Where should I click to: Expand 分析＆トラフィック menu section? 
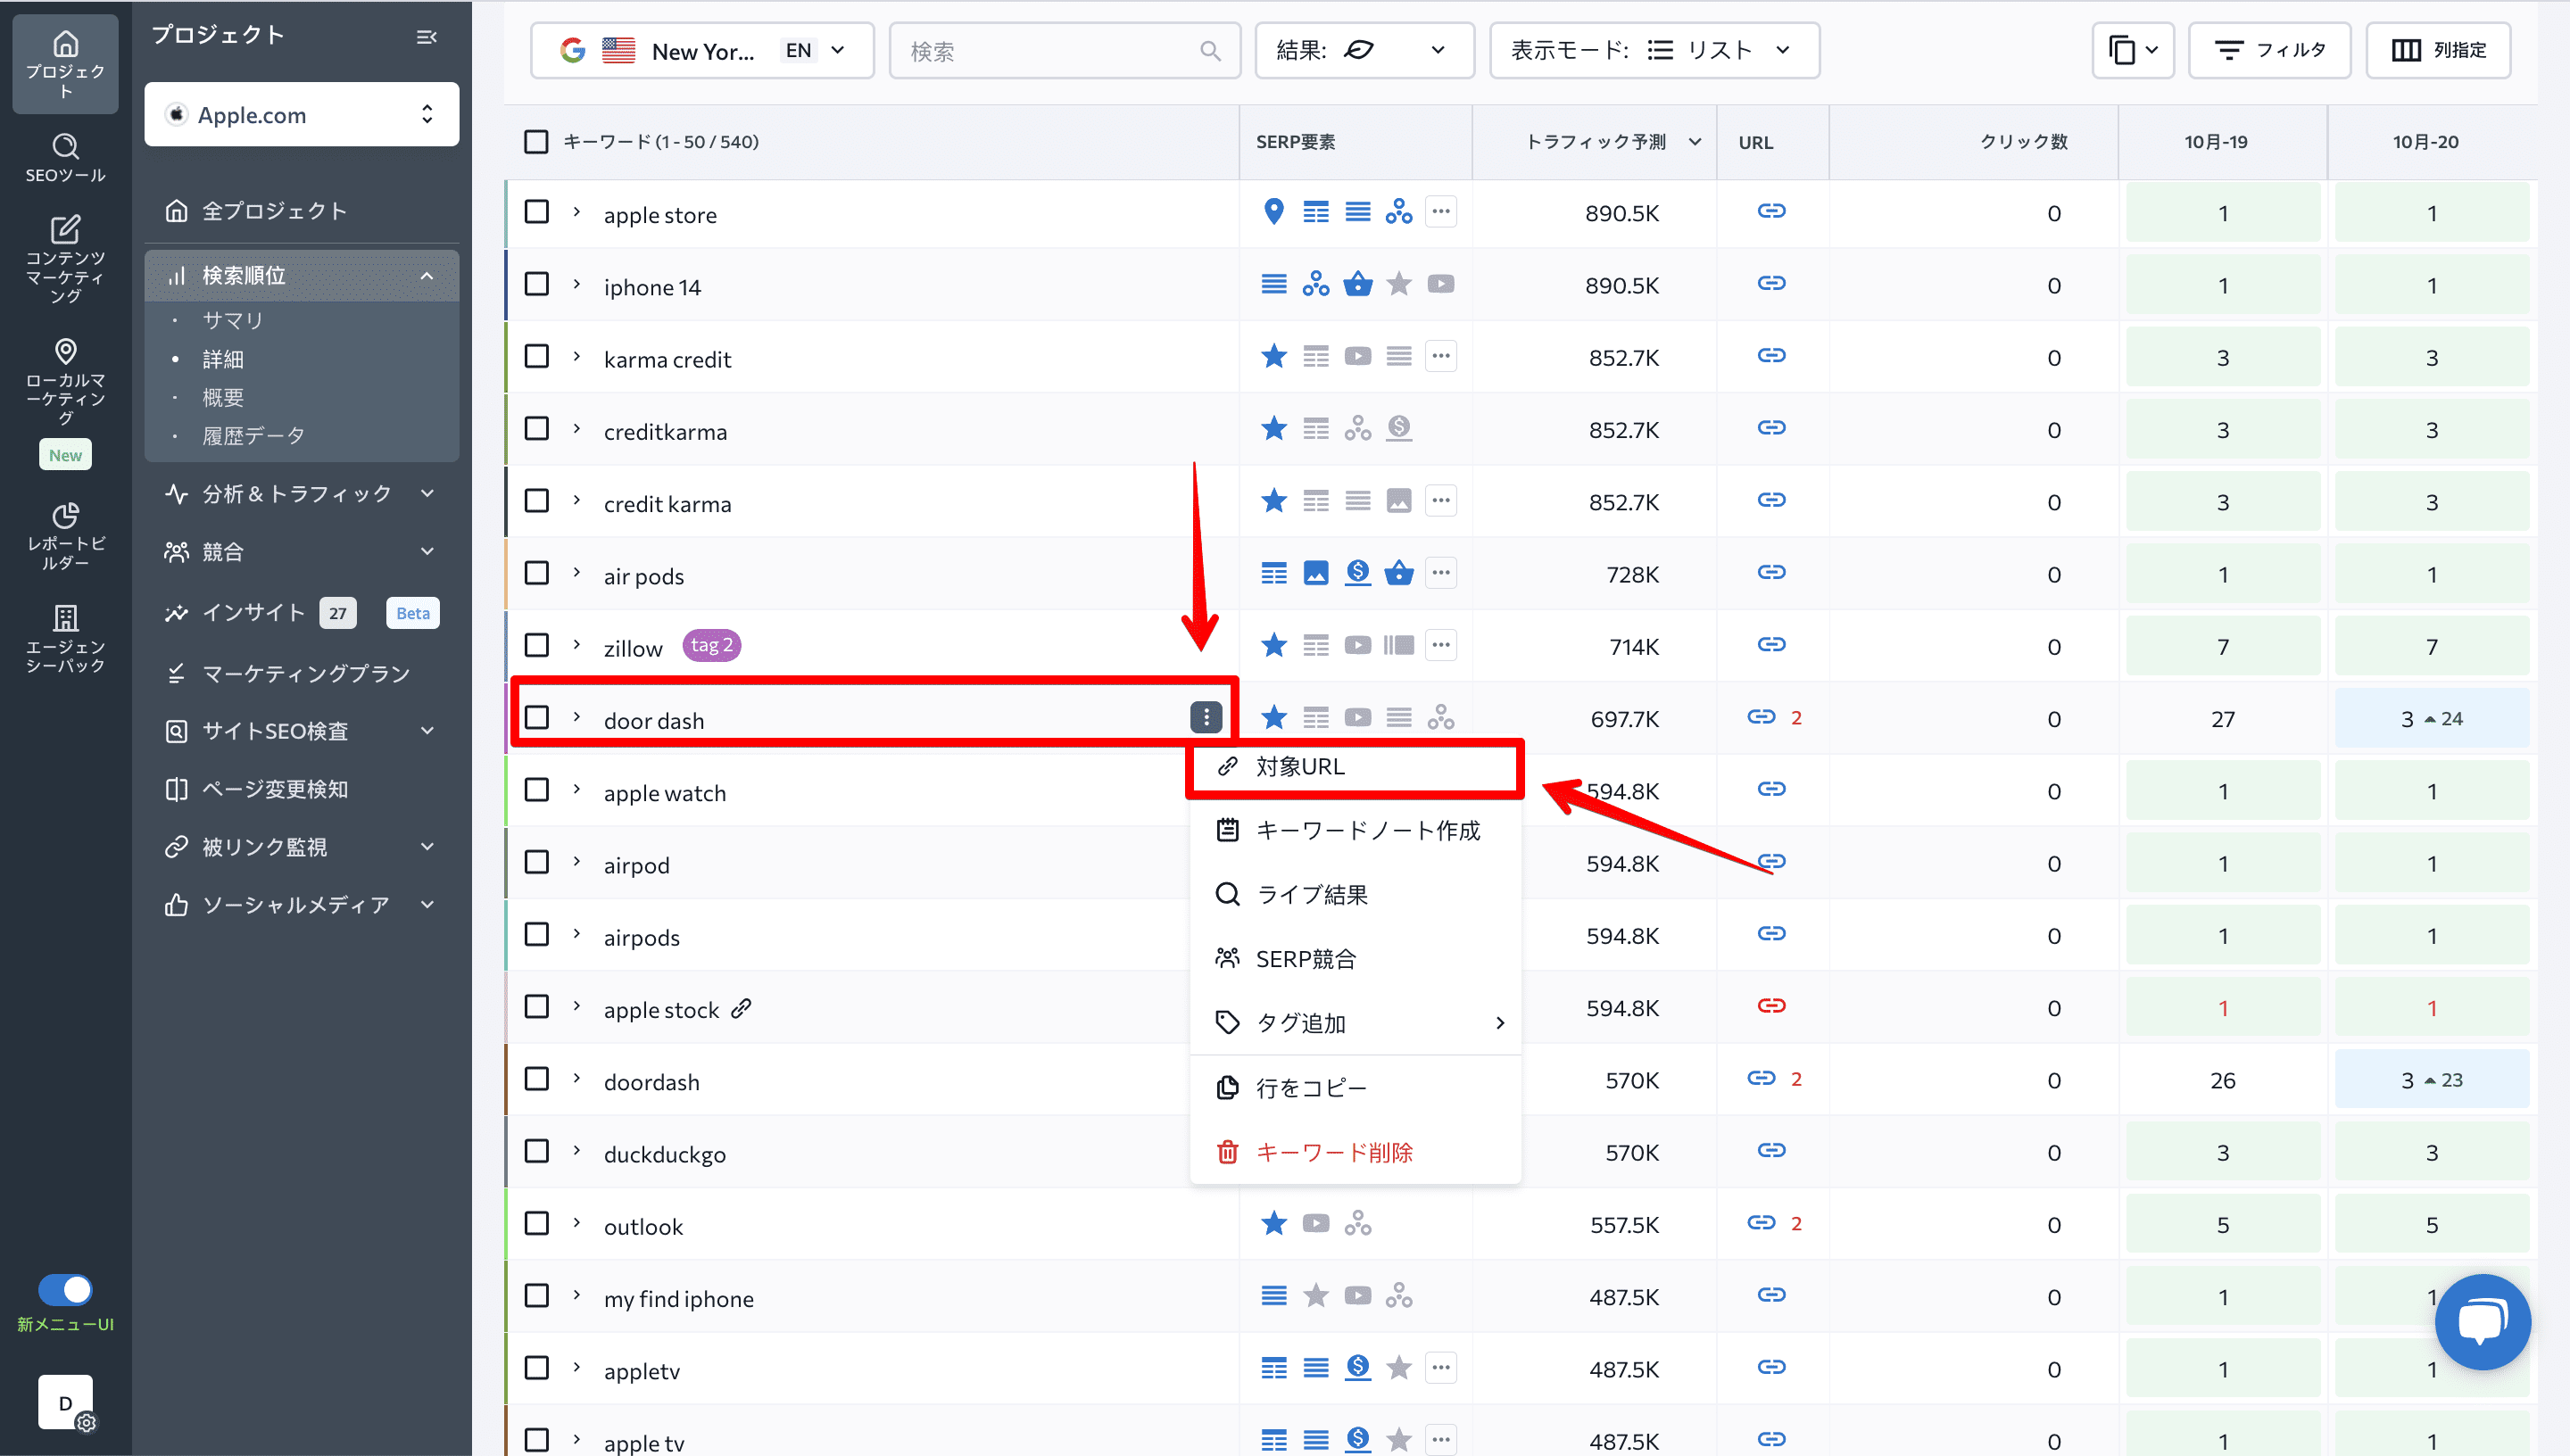pyautogui.click(x=301, y=493)
